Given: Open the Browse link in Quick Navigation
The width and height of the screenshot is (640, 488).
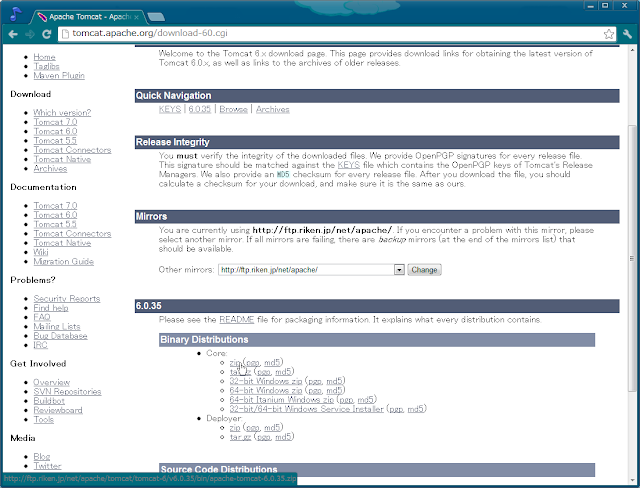Looking at the screenshot, I should click(233, 109).
